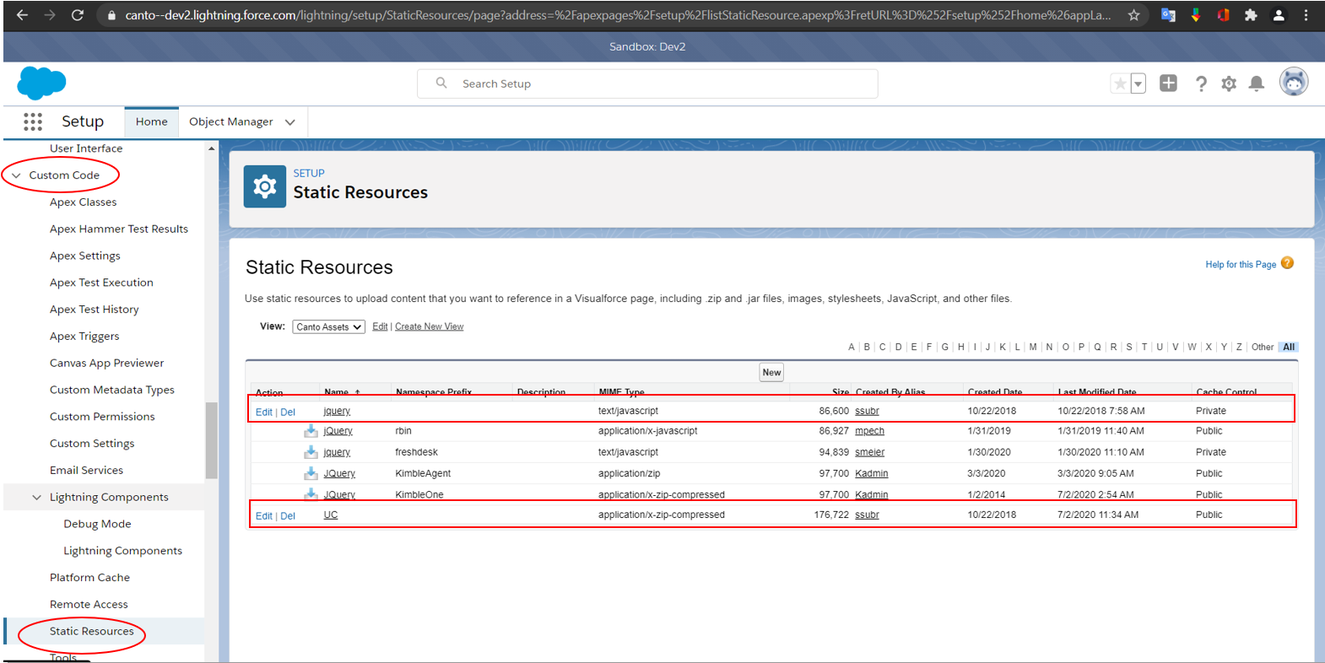Open Email Services in sidebar
Viewport: 1325px width, 663px height.
pyautogui.click(x=87, y=470)
